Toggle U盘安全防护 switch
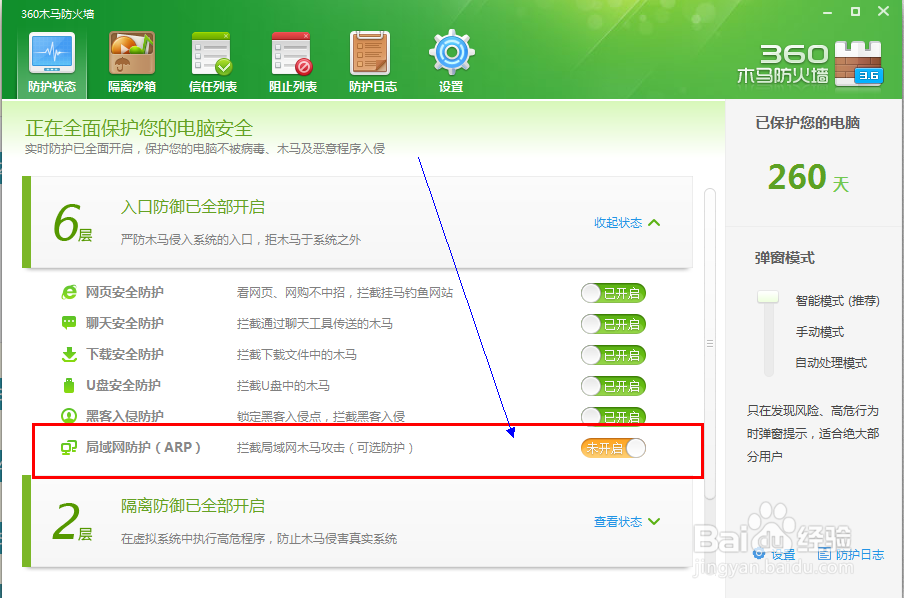This screenshot has width=904, height=598. pyautogui.click(x=613, y=386)
